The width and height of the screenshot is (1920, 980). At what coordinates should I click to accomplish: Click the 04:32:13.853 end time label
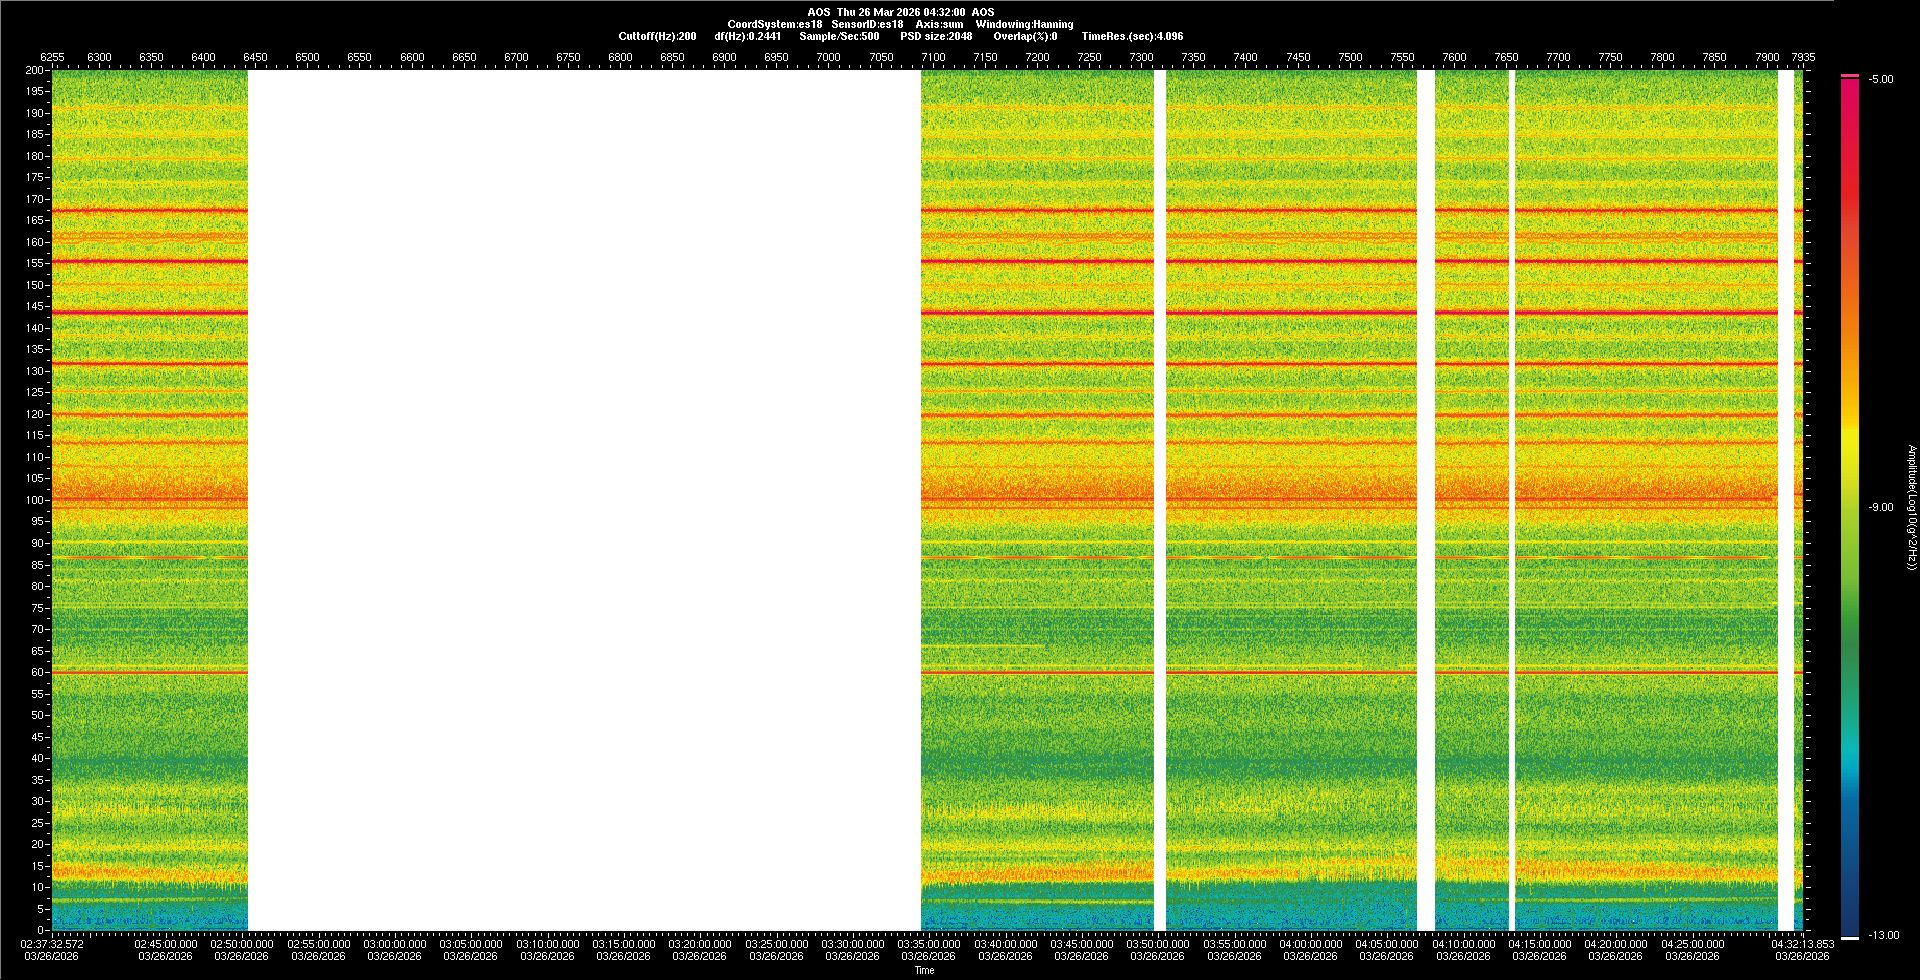(x=1802, y=944)
